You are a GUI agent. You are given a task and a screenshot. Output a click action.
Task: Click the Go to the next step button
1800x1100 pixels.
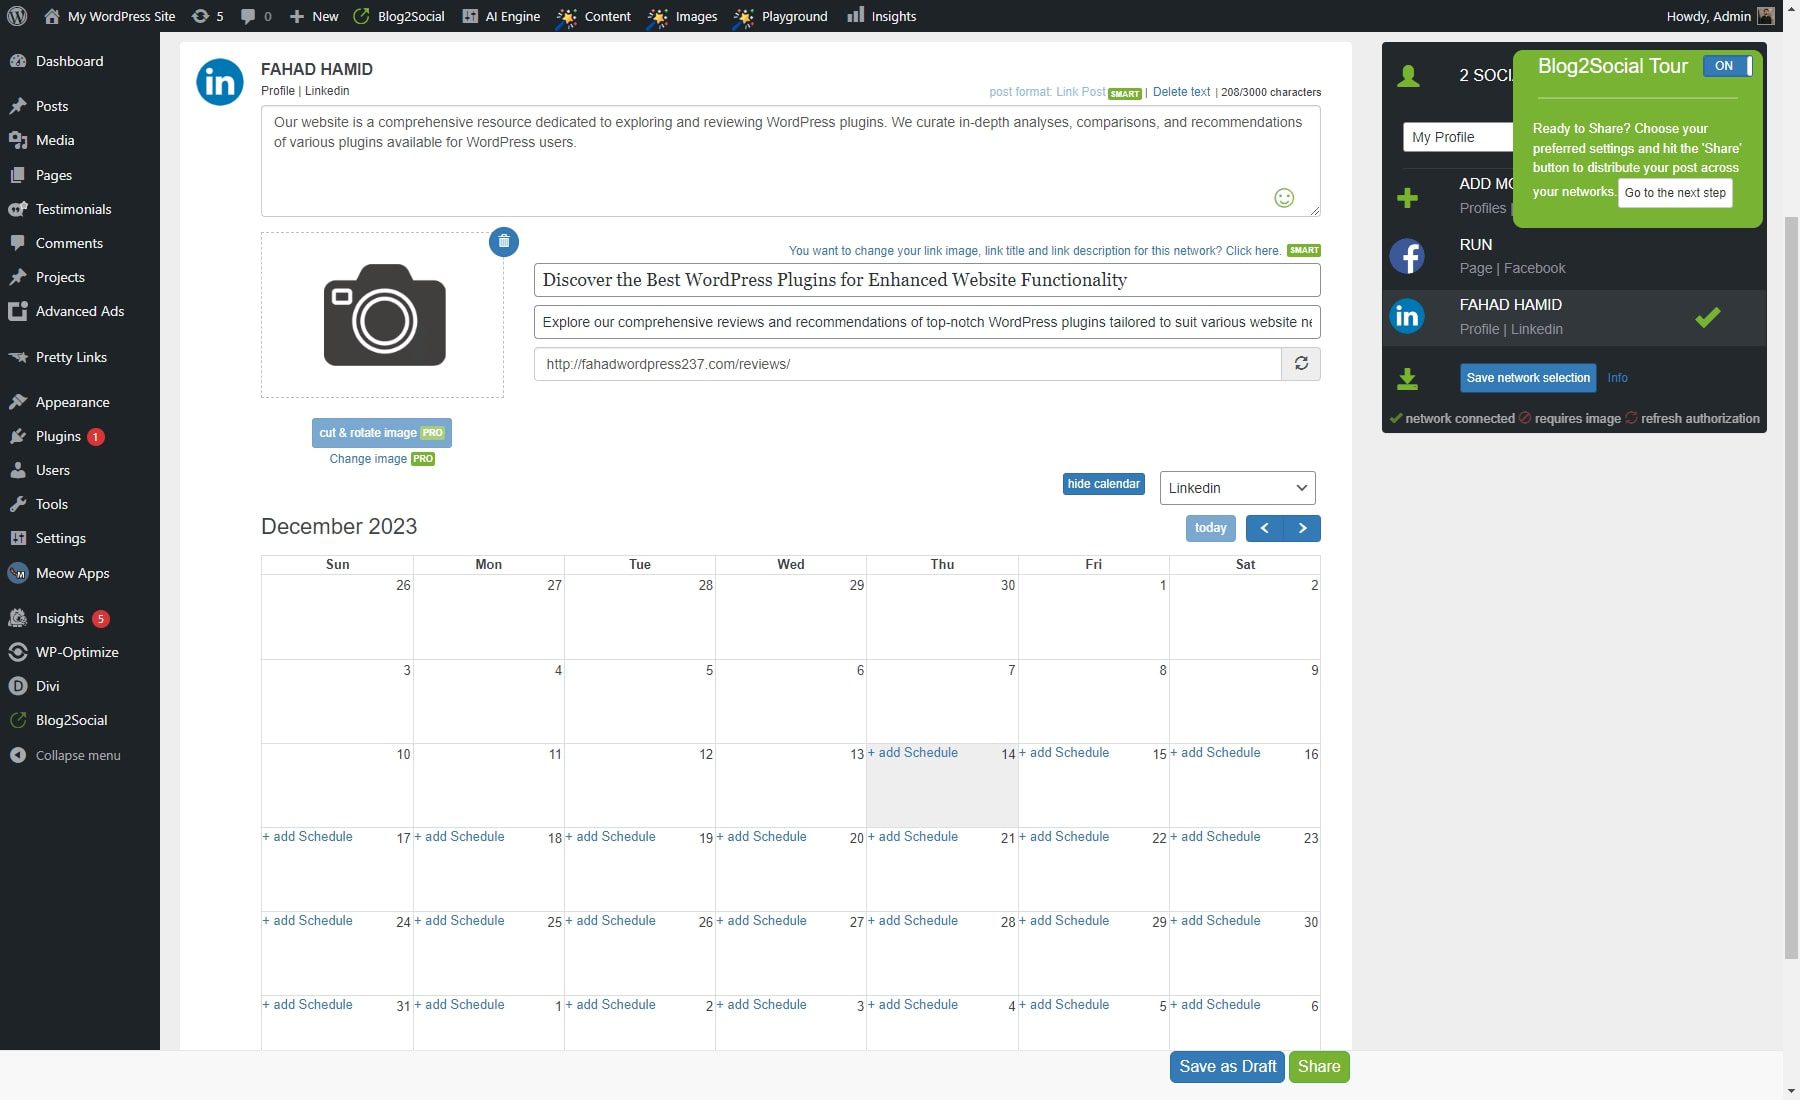click(1674, 192)
